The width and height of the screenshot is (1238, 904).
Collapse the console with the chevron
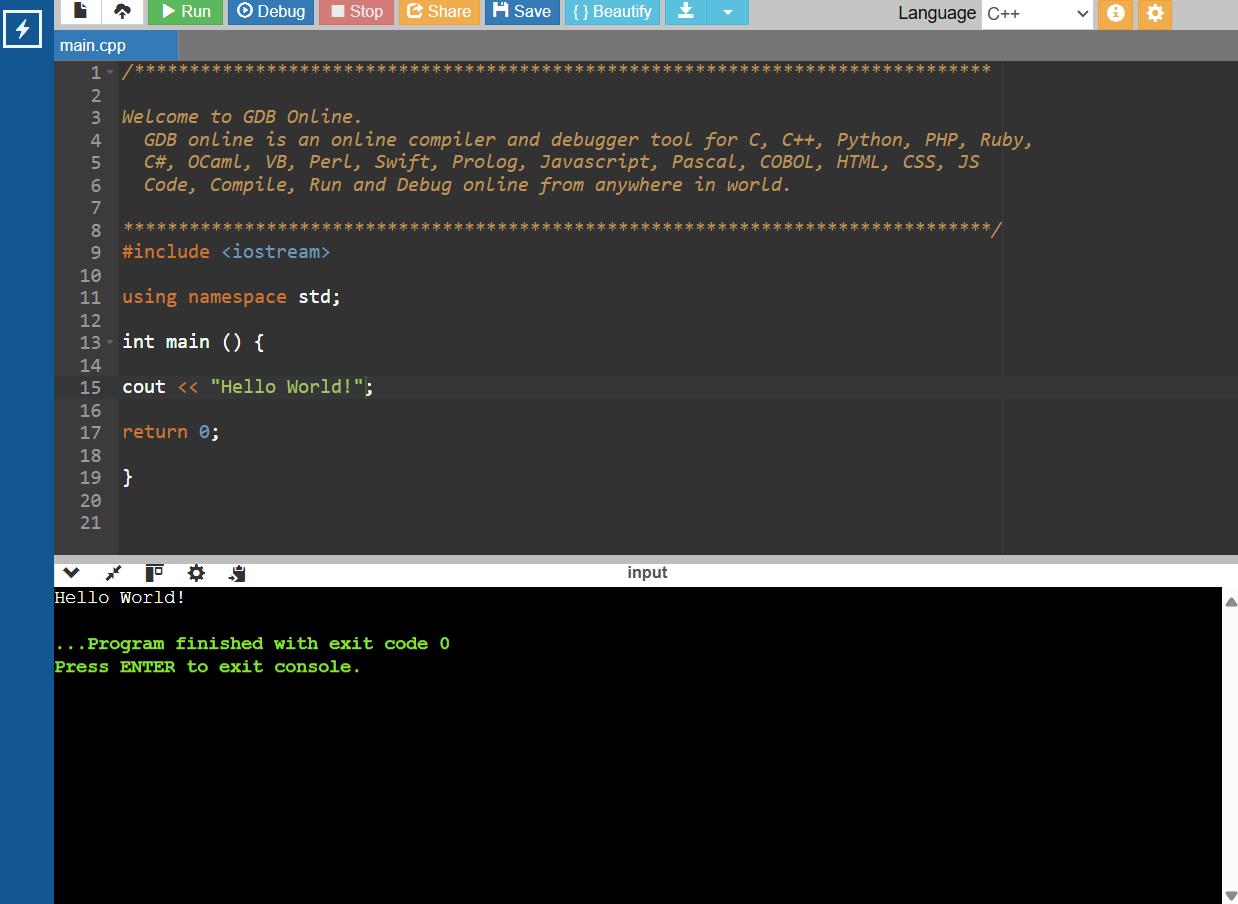tap(71, 573)
